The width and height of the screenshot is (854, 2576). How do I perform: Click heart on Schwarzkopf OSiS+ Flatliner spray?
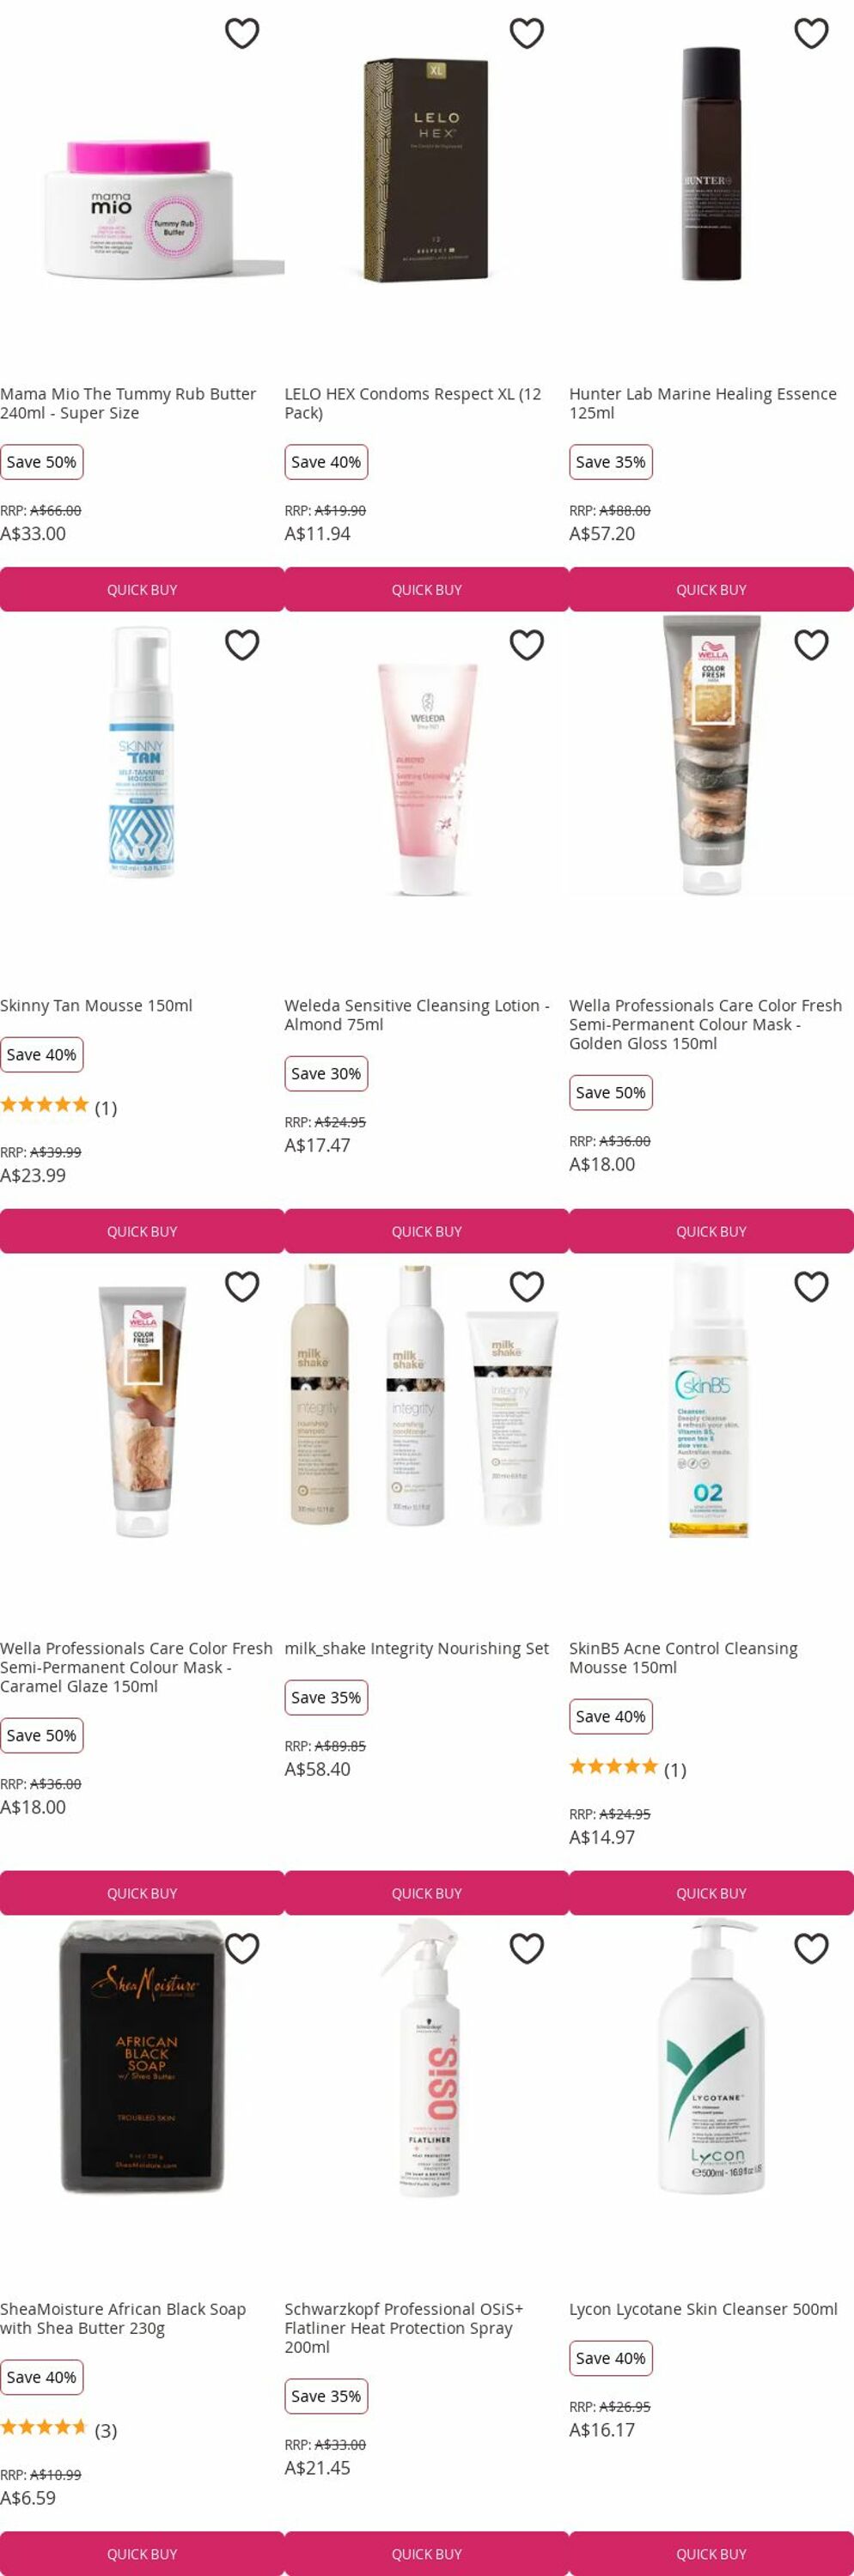pos(527,1948)
